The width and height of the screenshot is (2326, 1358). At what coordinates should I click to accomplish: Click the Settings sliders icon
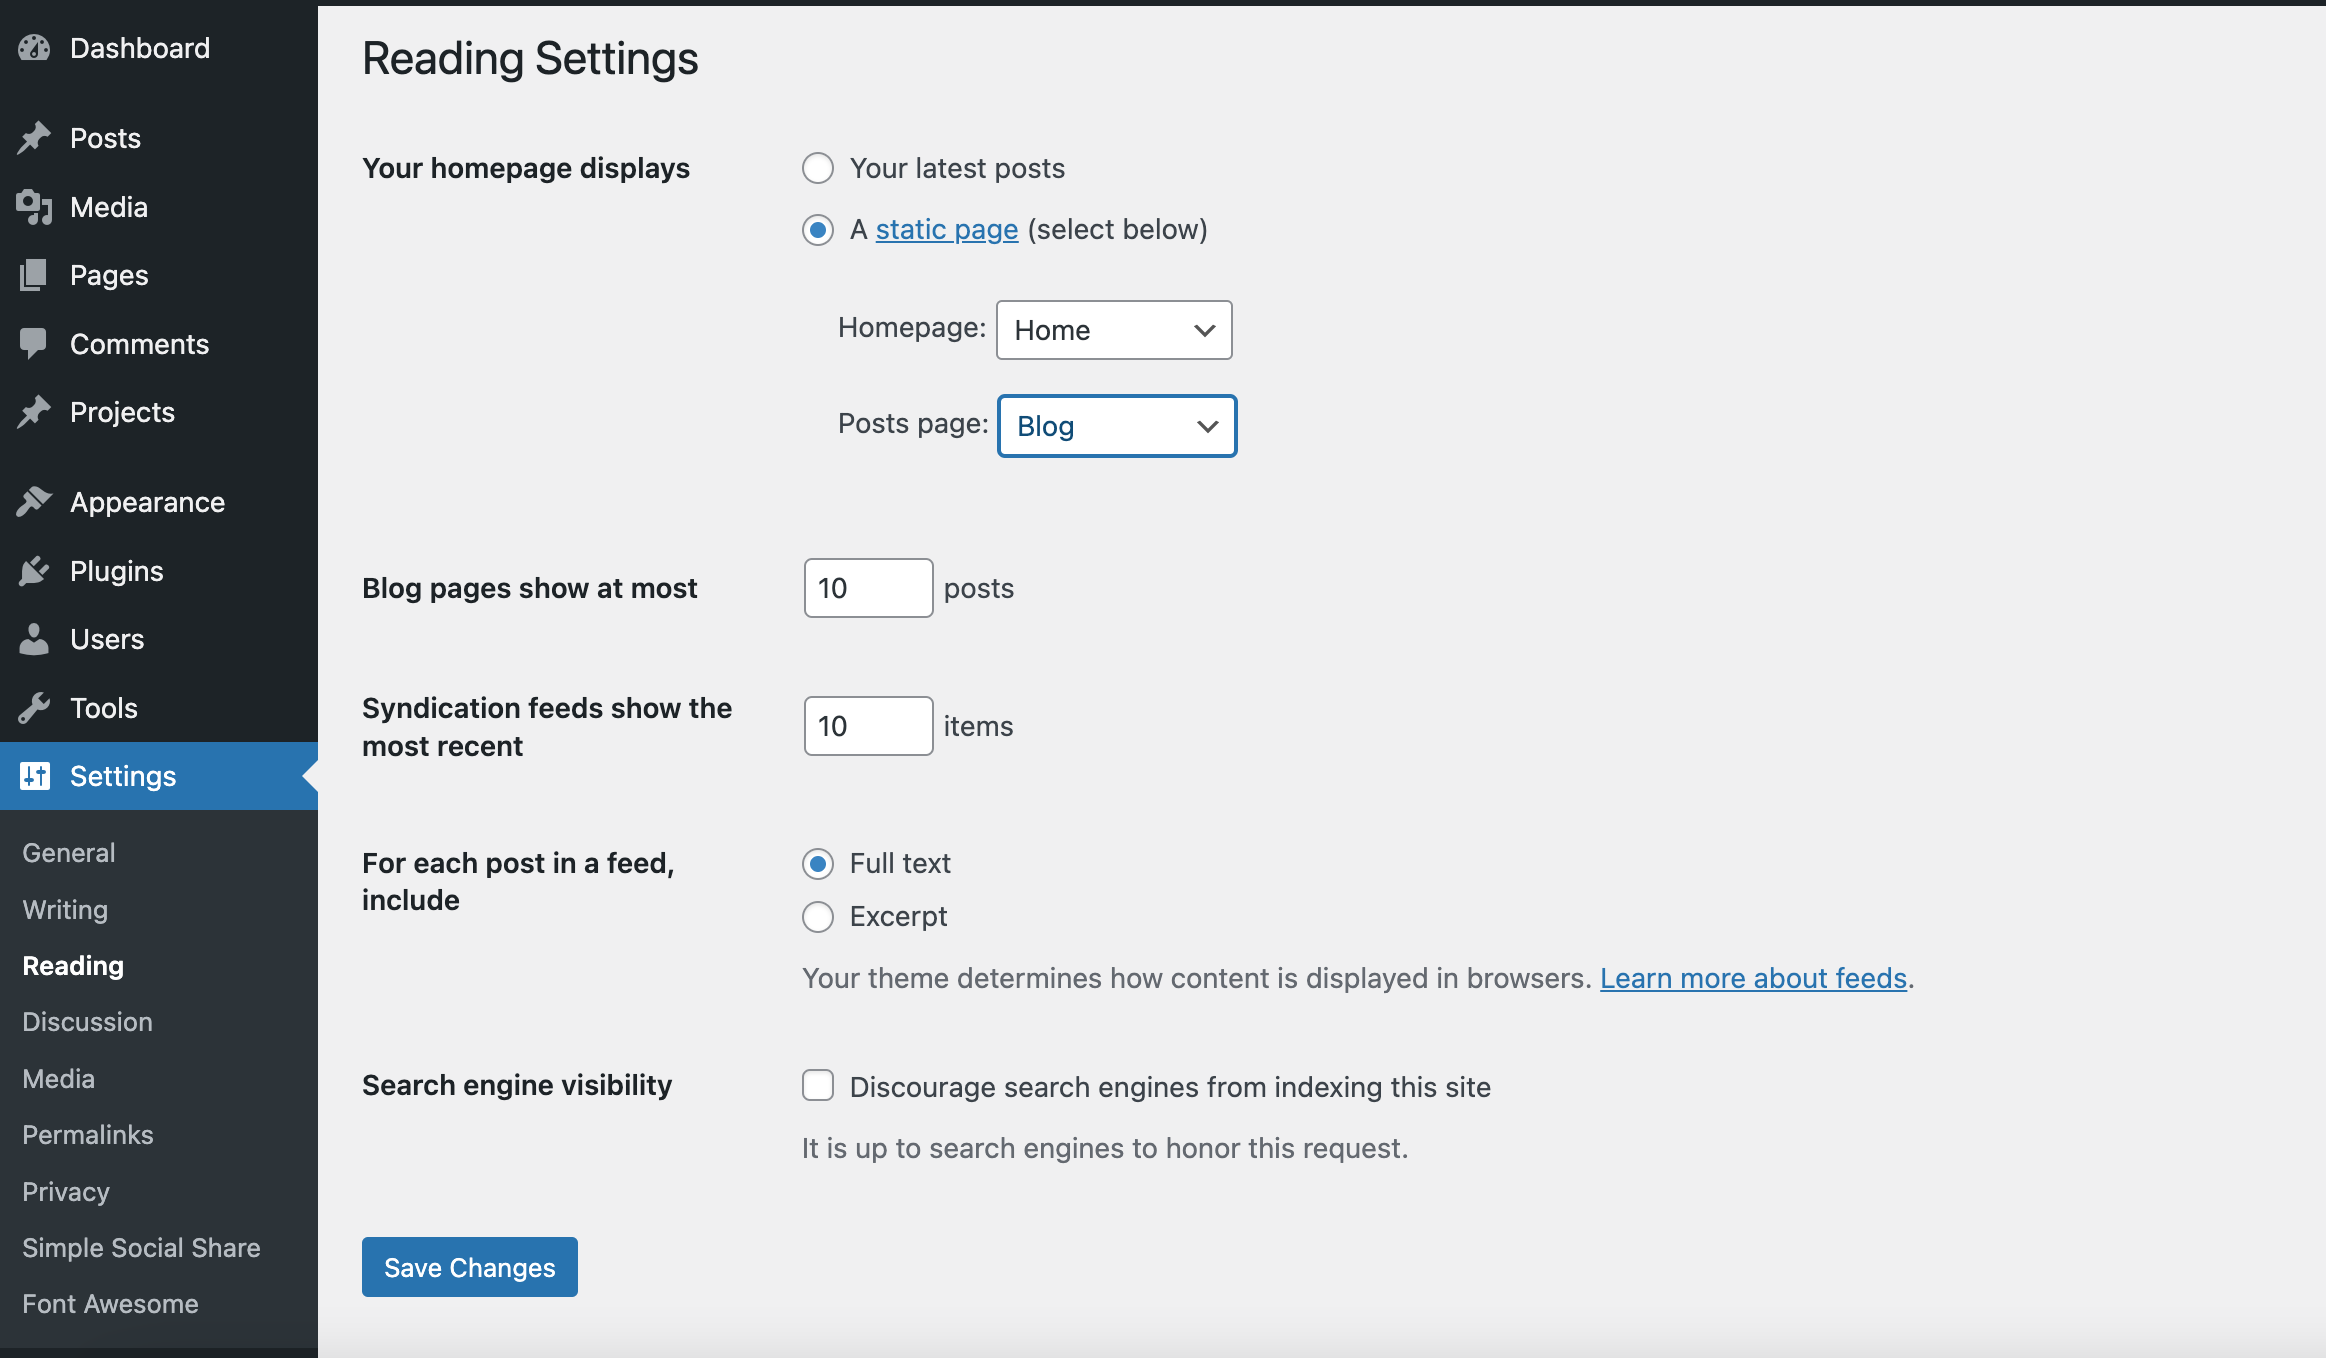(x=34, y=776)
